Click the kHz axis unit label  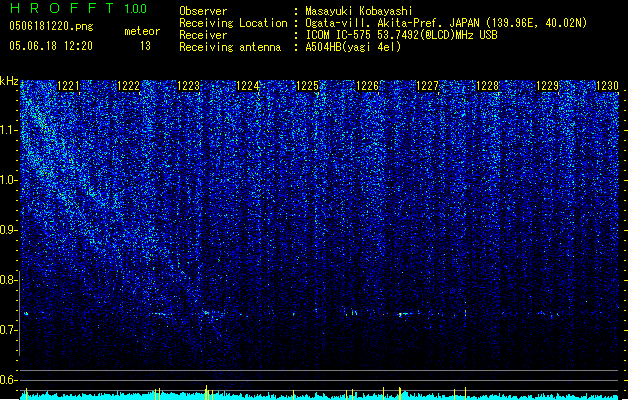coord(9,81)
